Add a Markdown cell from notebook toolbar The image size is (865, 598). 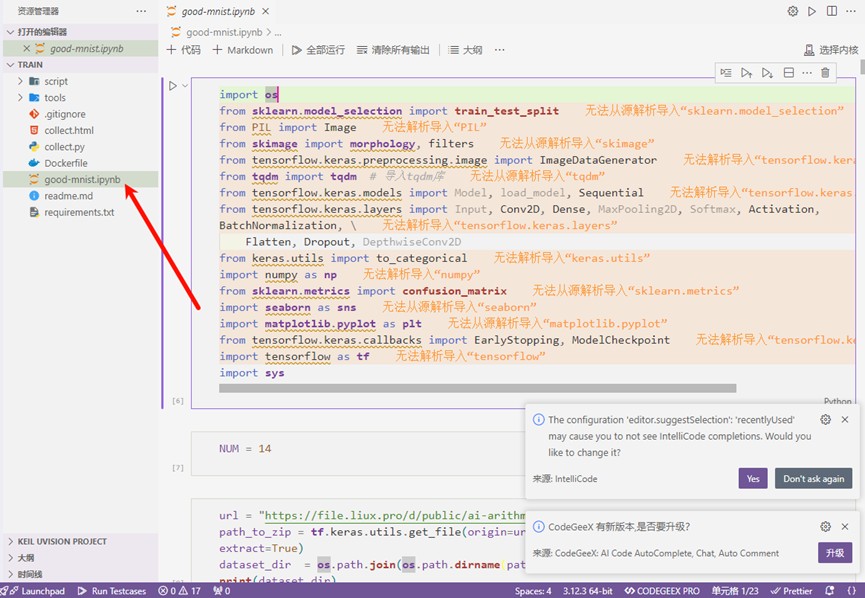pos(243,50)
